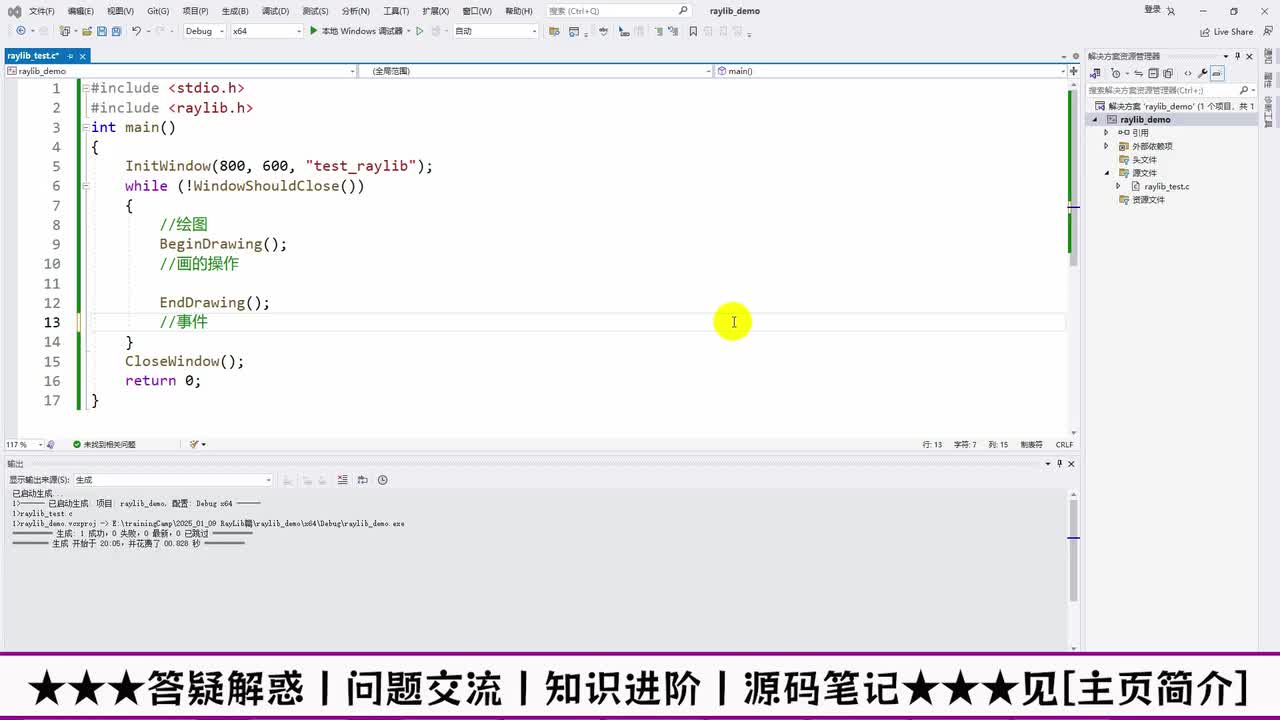Click Sync with Active Document icon
The width and height of the screenshot is (1280, 720).
[x=1138, y=73]
